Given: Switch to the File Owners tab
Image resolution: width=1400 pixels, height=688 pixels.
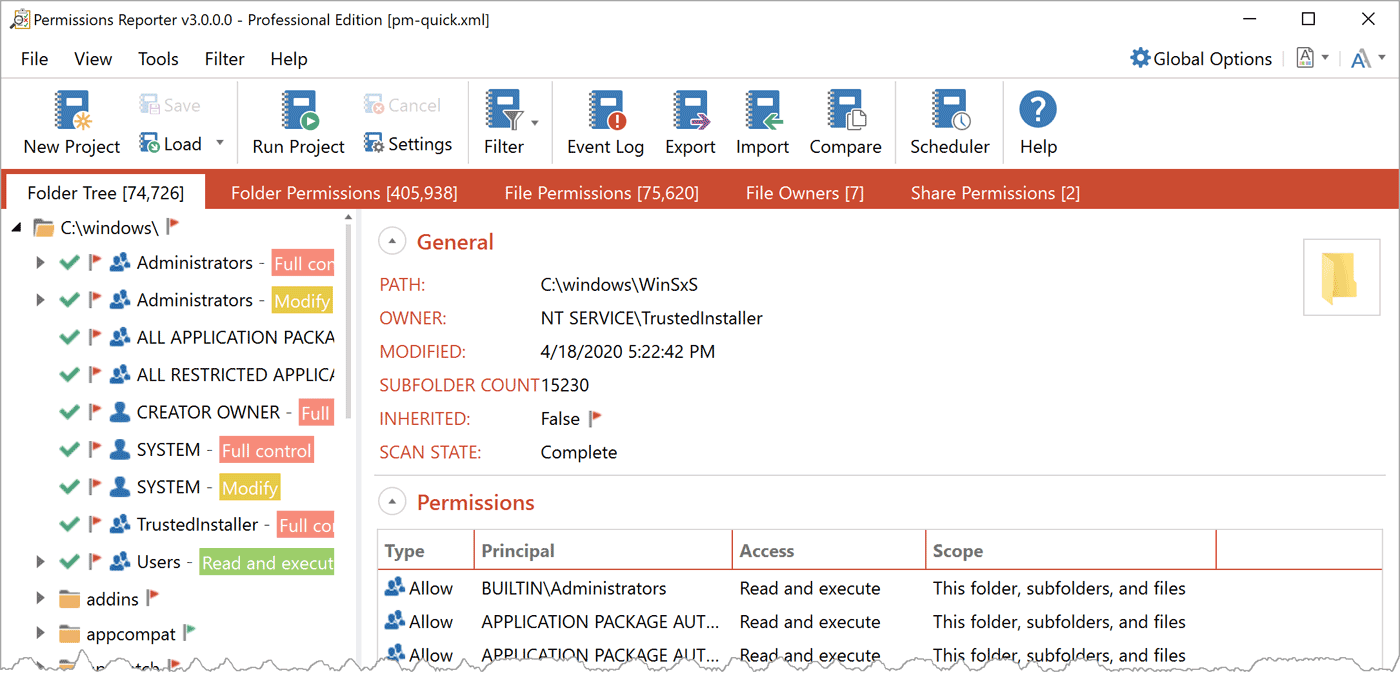Looking at the screenshot, I should click(805, 193).
